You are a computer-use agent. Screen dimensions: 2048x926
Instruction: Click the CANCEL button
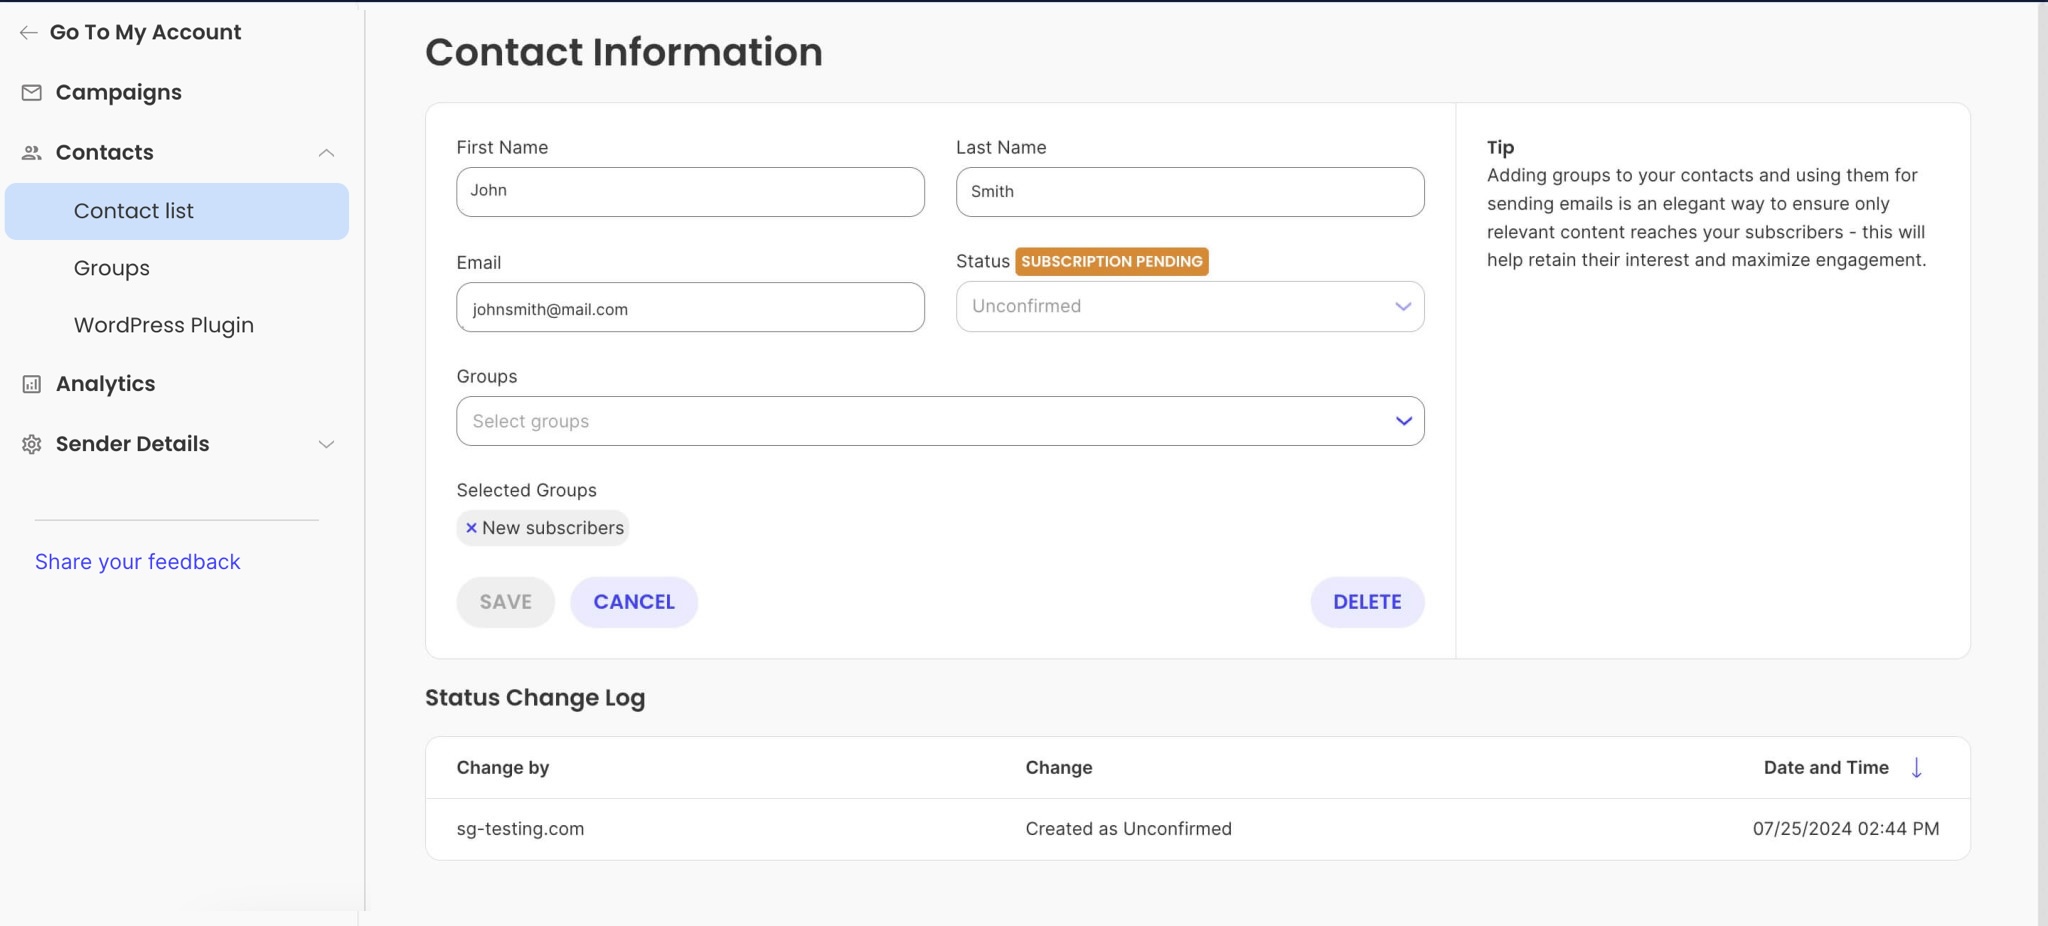634,602
